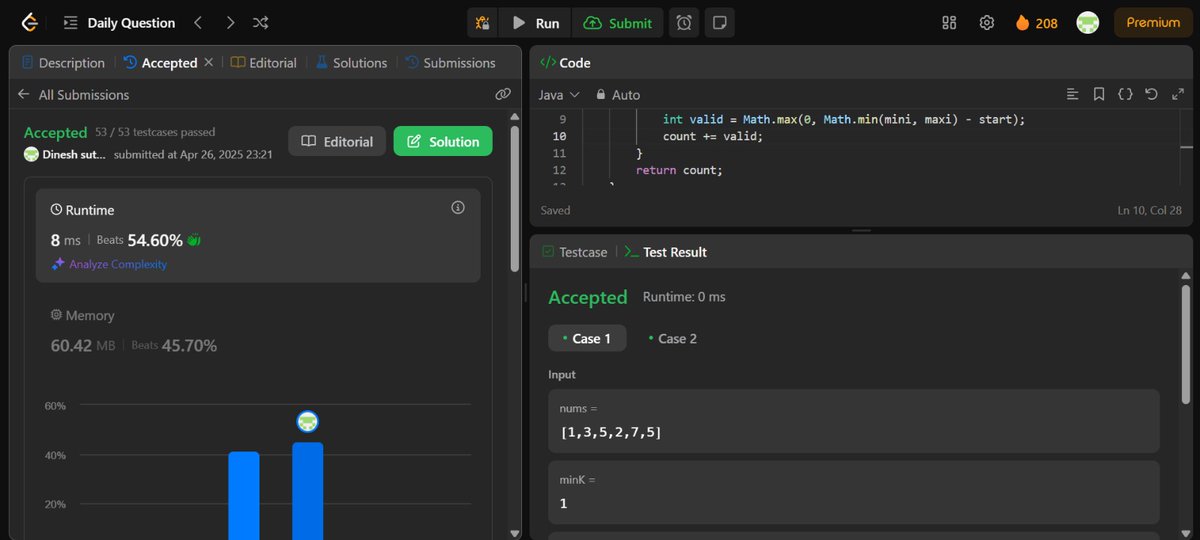Reset code with the undo arrow icon
The height and width of the screenshot is (540, 1200).
1151,94
